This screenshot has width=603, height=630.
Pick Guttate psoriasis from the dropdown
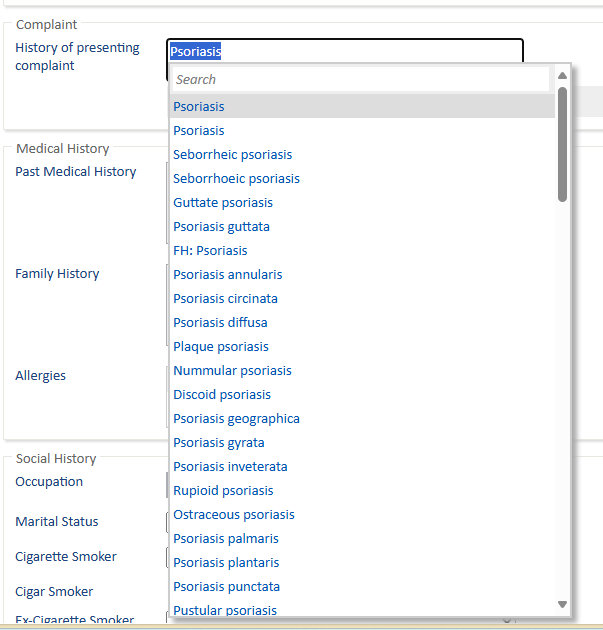(x=222, y=203)
